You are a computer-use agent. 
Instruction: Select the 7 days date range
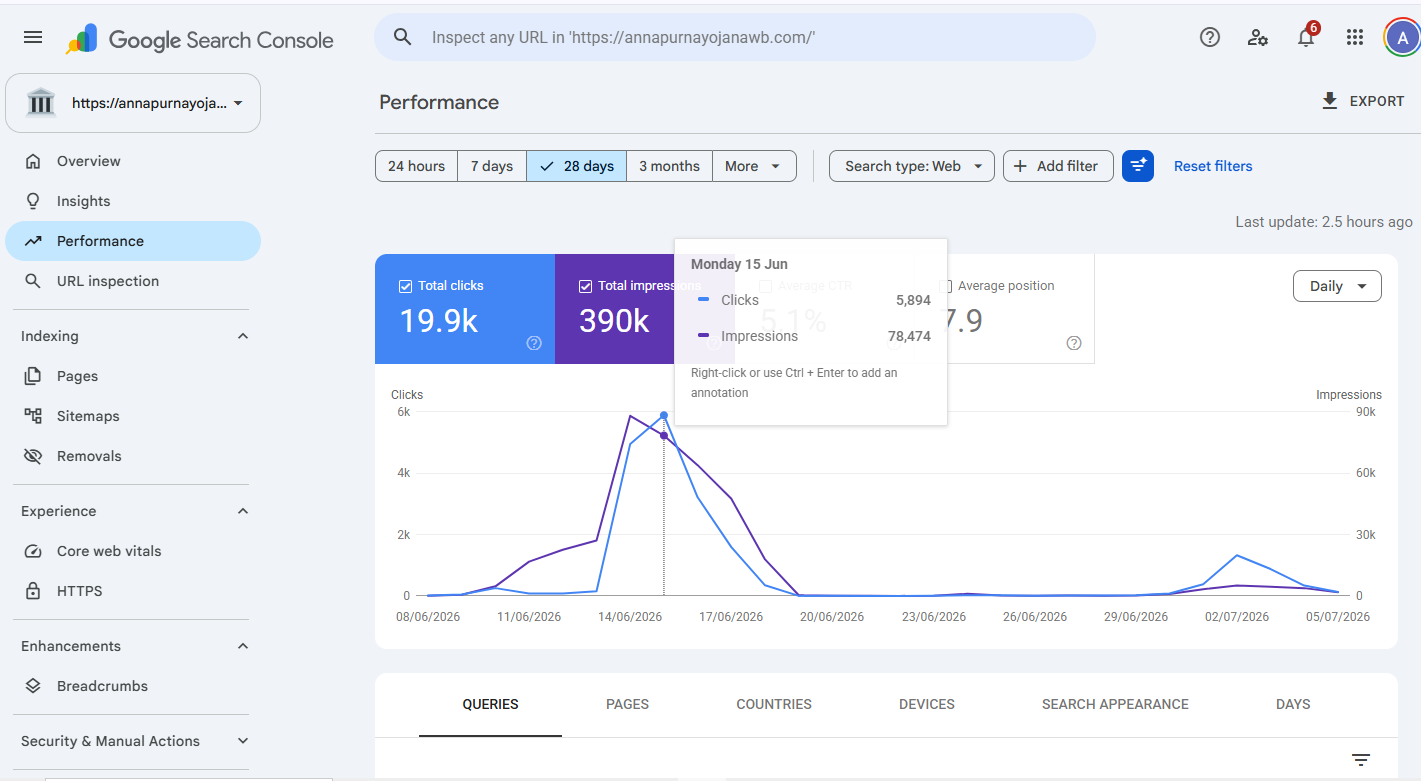pyautogui.click(x=492, y=166)
